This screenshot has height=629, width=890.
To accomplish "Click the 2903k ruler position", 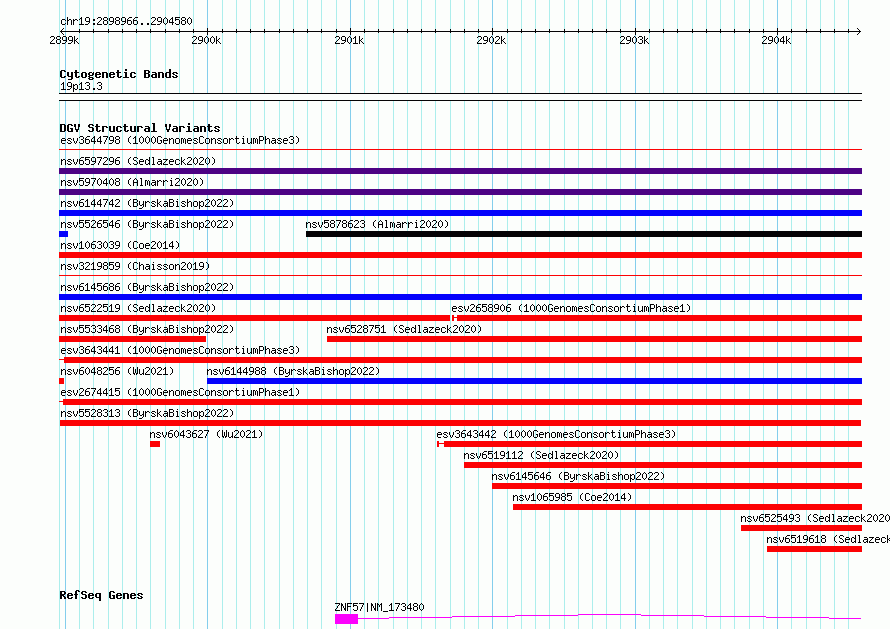I will coord(634,40).
